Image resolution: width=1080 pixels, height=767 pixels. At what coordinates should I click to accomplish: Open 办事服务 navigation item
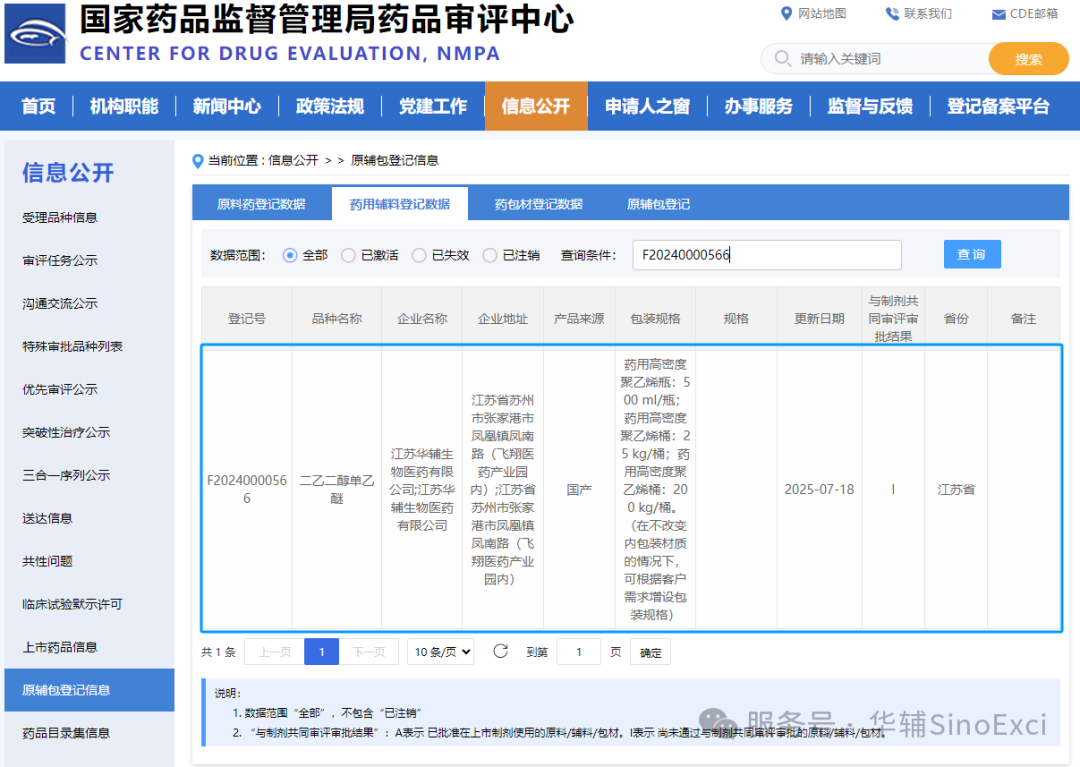pos(758,106)
